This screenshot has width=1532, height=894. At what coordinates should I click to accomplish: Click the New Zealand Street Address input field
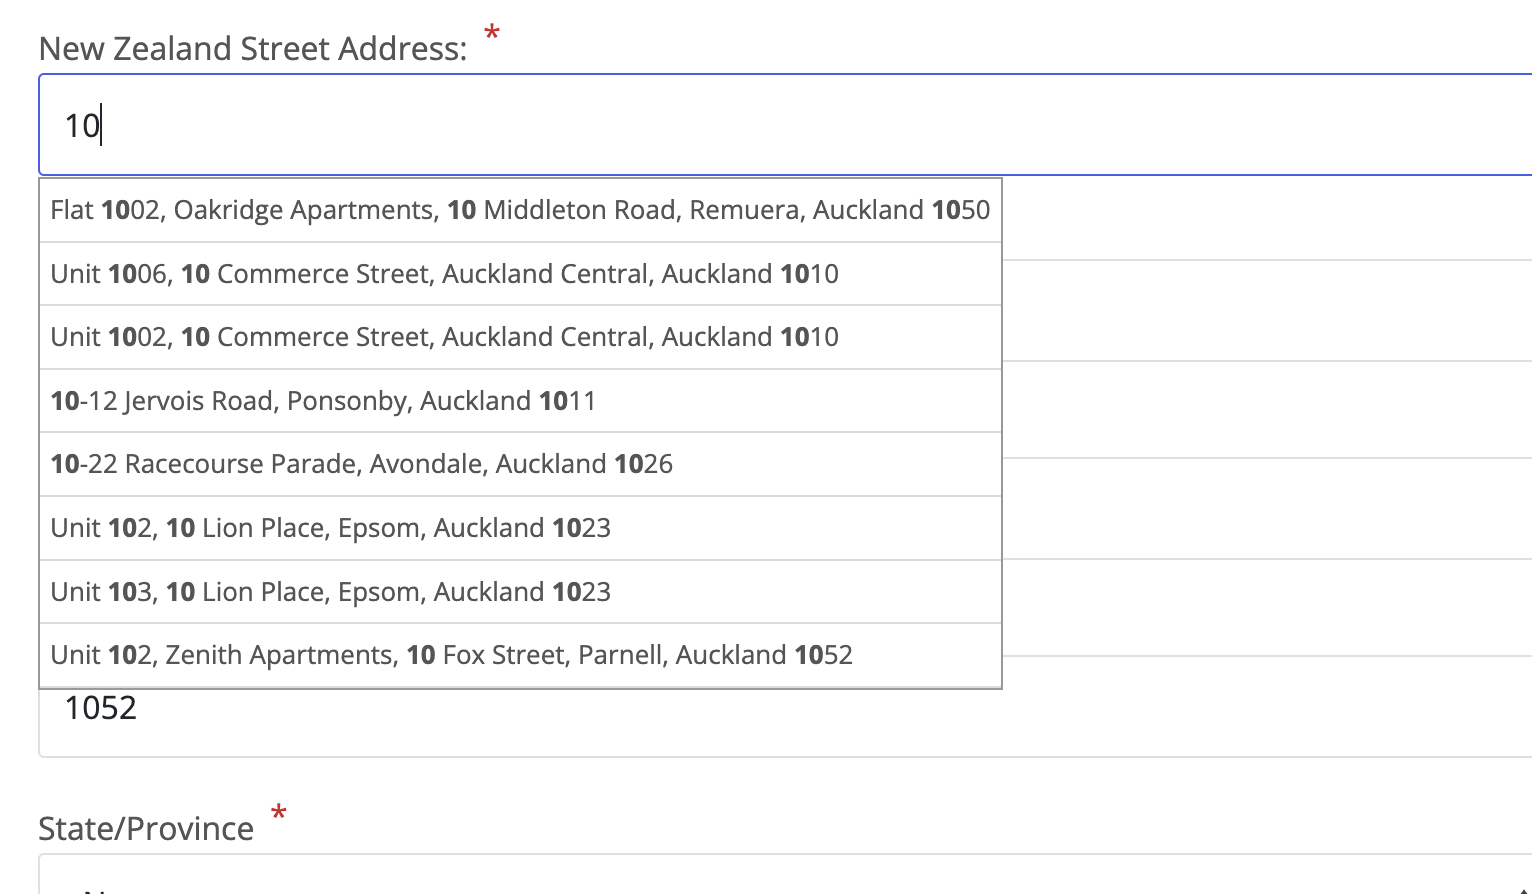coord(785,125)
